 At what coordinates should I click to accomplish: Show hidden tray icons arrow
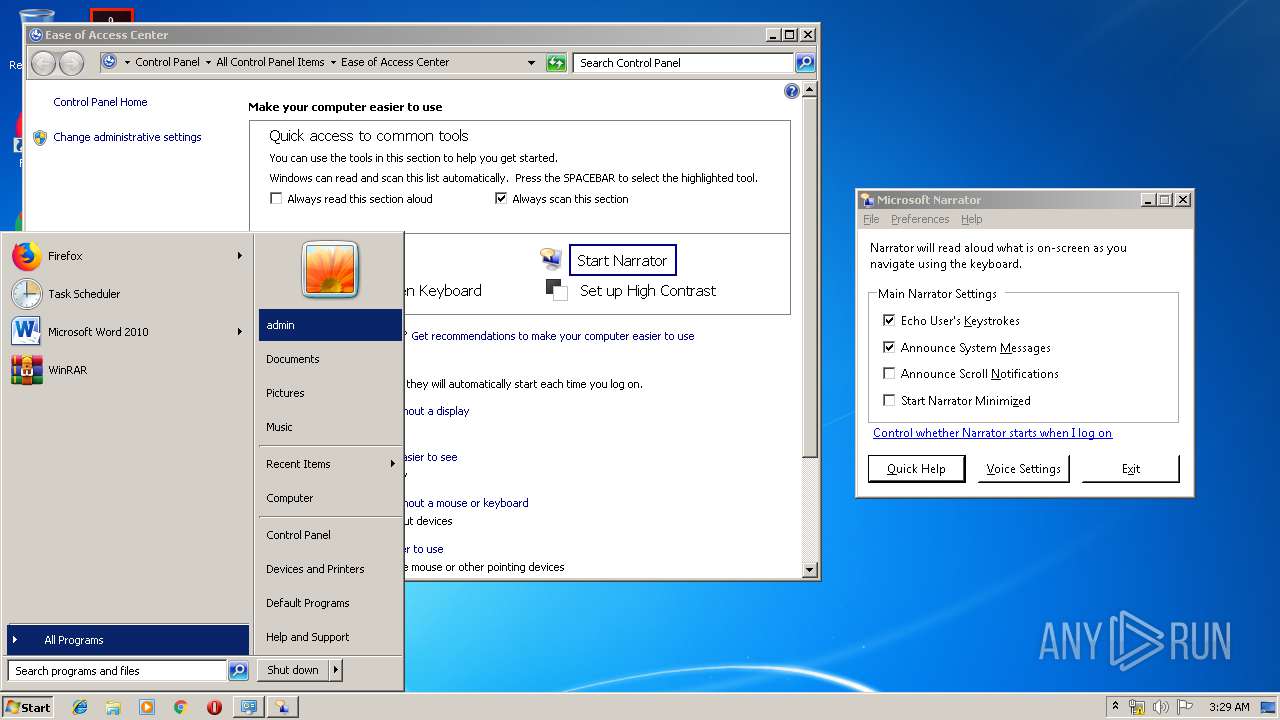1115,707
